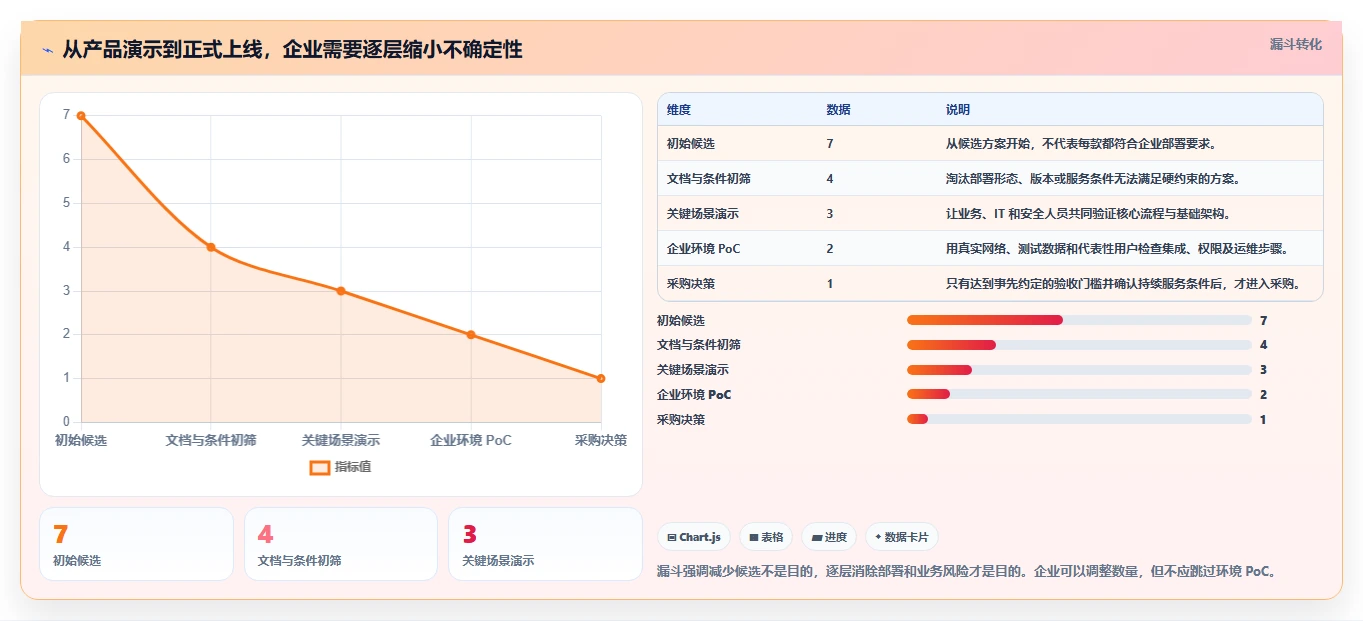
Task: Click the chart point for 初始候选
Action: 81,116
